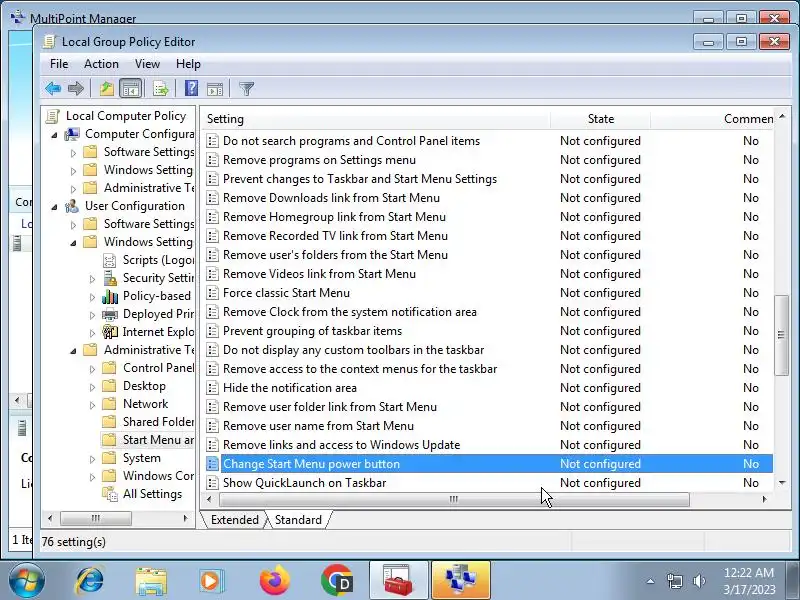
Task: Collapse the Computer Configuration node
Action: [x=54, y=135]
